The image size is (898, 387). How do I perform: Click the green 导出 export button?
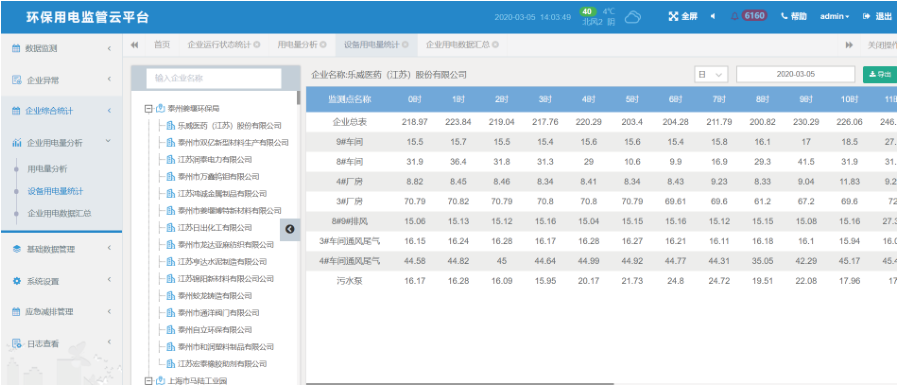click(x=881, y=74)
